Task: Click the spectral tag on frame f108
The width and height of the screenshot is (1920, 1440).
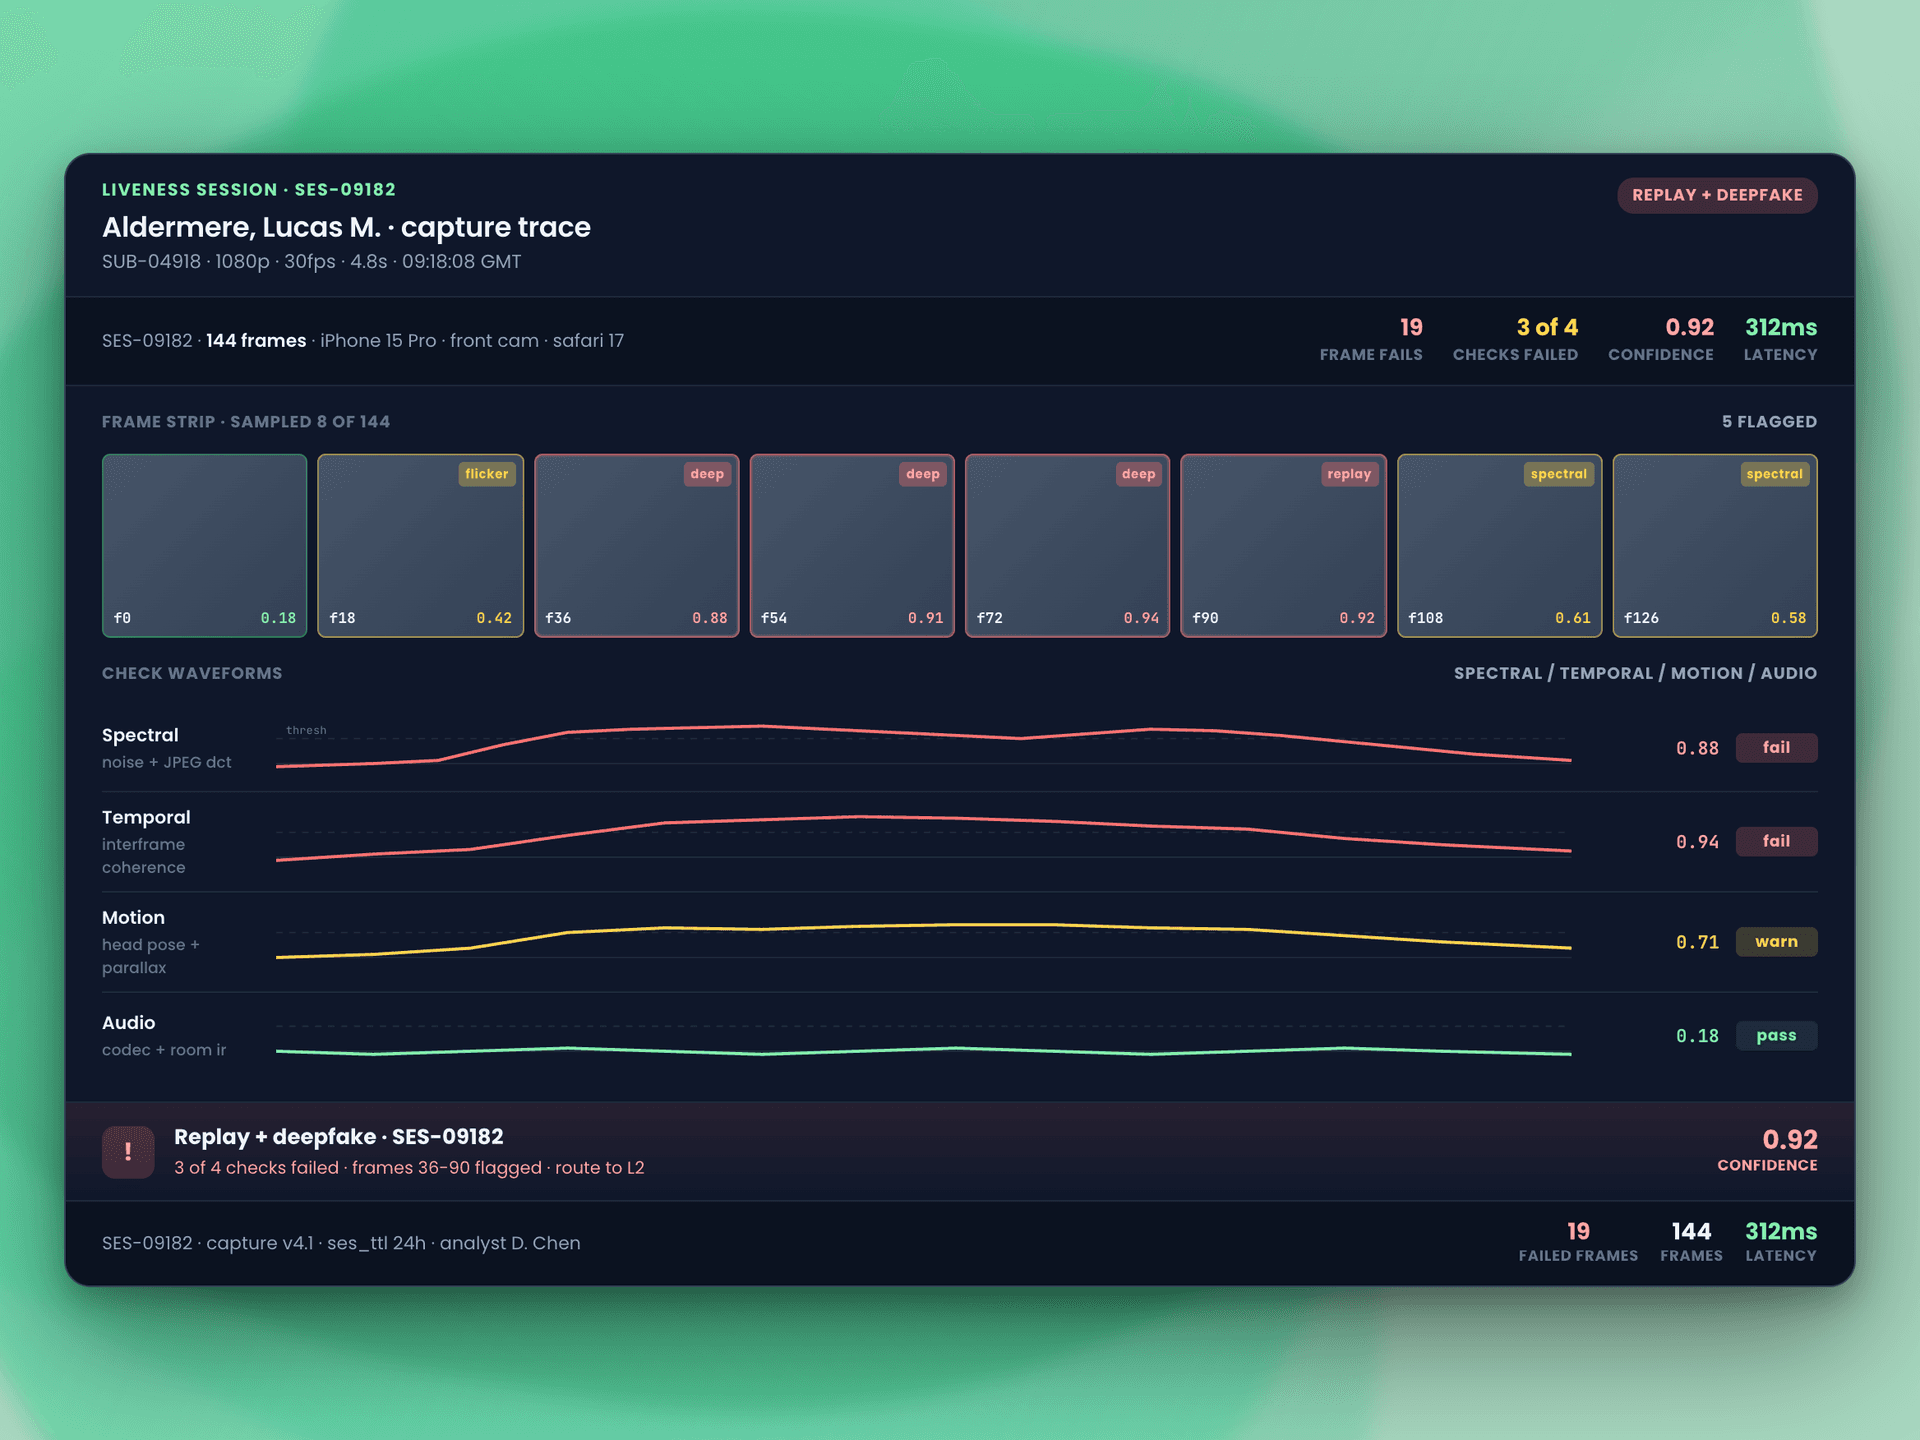Action: 1558,474
